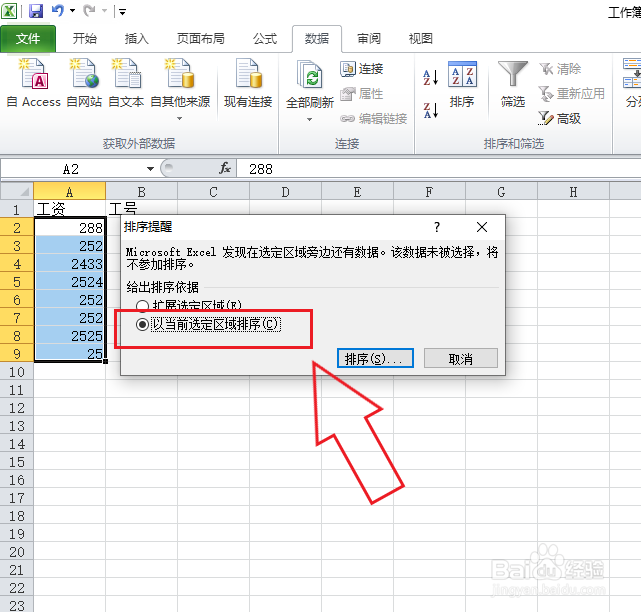This screenshot has height=612, width=641.
Task: Click cell A8 with value 2525
Action: click(69, 336)
